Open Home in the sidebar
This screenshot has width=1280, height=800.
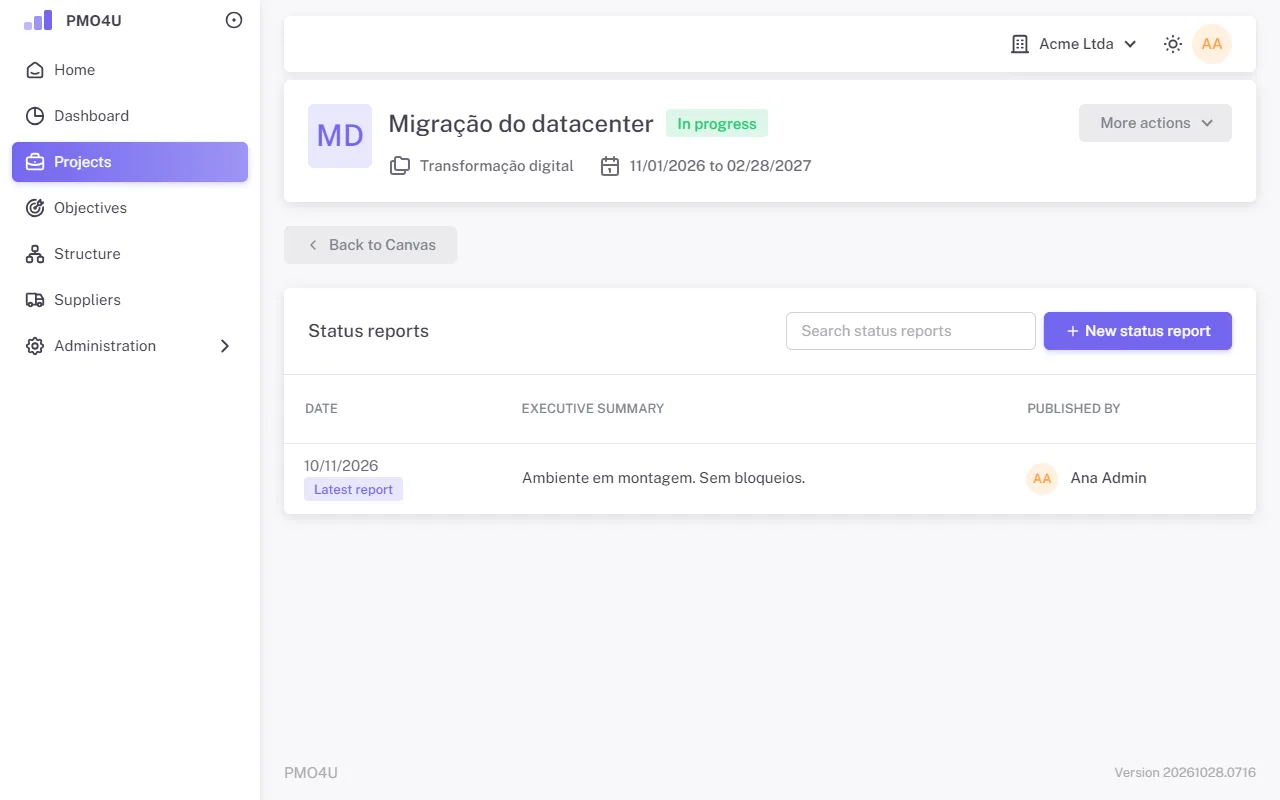coord(130,70)
